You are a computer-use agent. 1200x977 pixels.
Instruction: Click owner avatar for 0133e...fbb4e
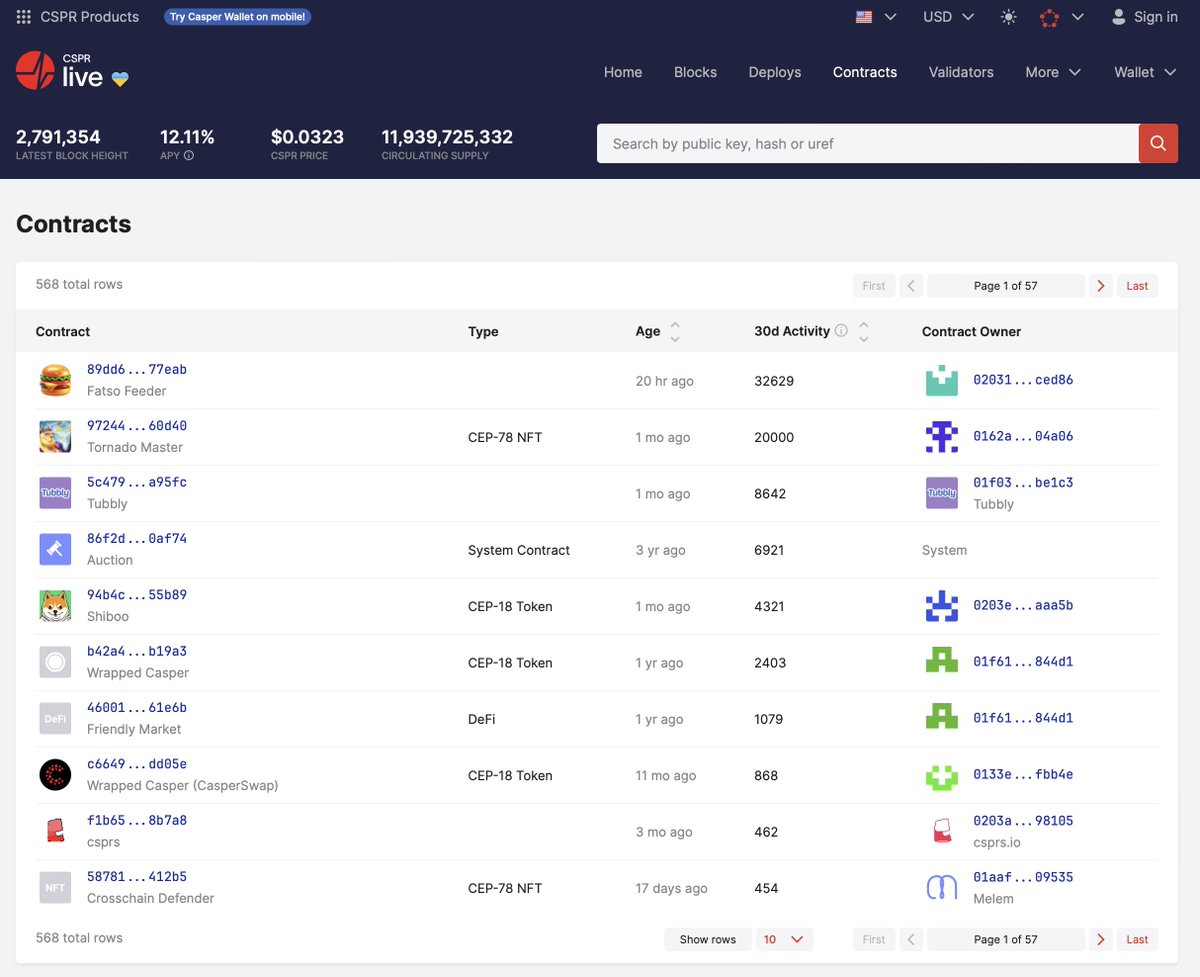942,775
